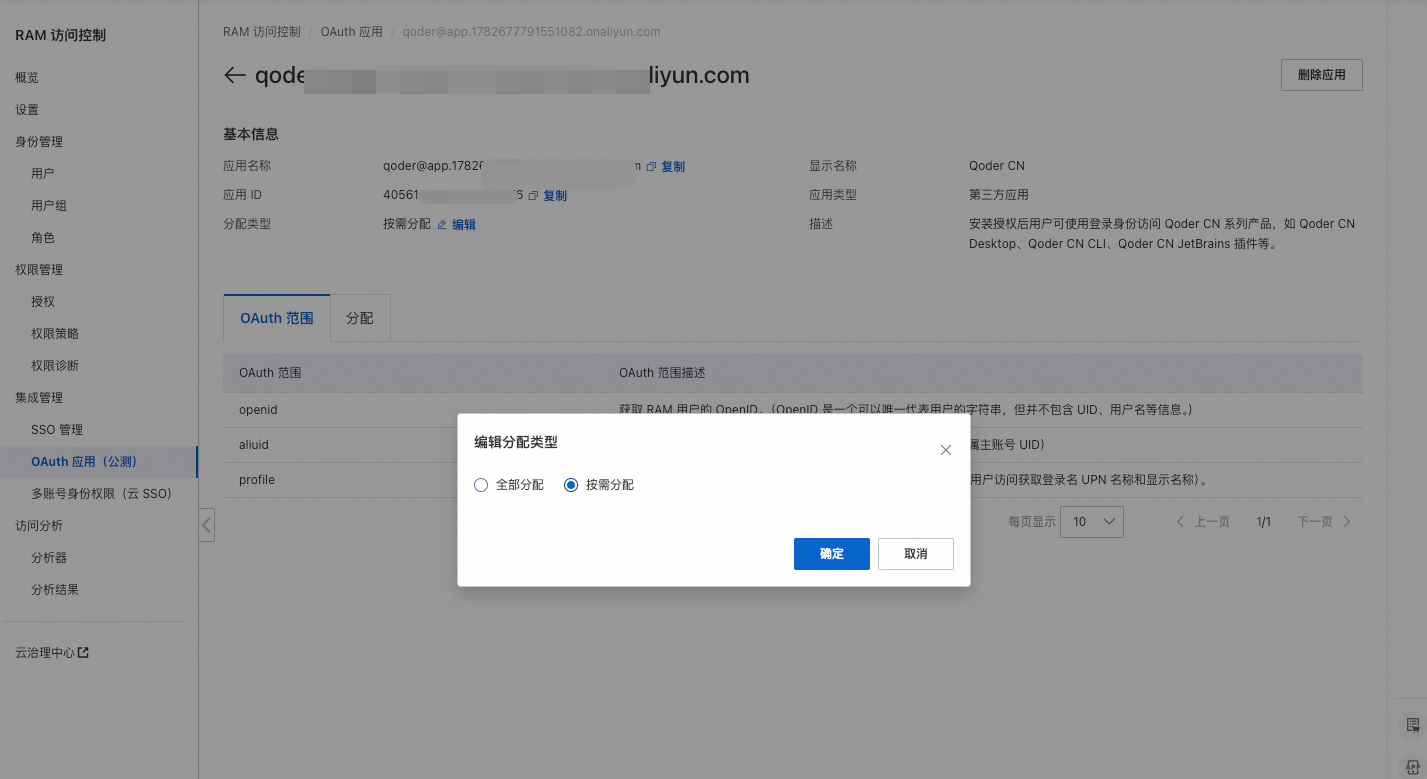The image size is (1427, 779).
Task: Collapse the sidebar using the arrow handle
Action: pos(207,525)
